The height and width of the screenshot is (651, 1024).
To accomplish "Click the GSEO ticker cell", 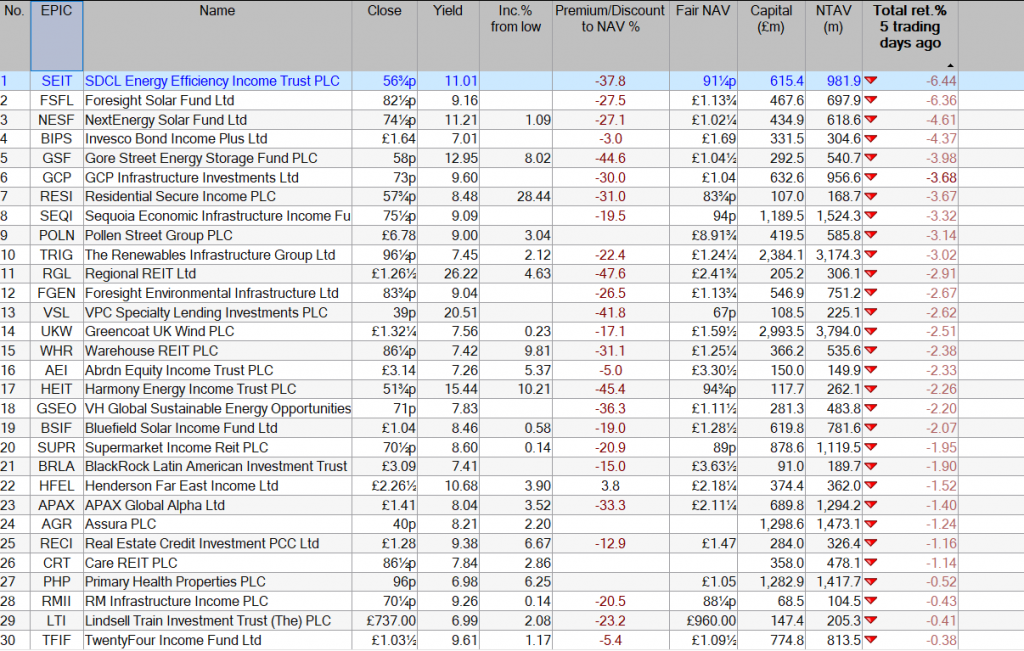I will (56, 409).
